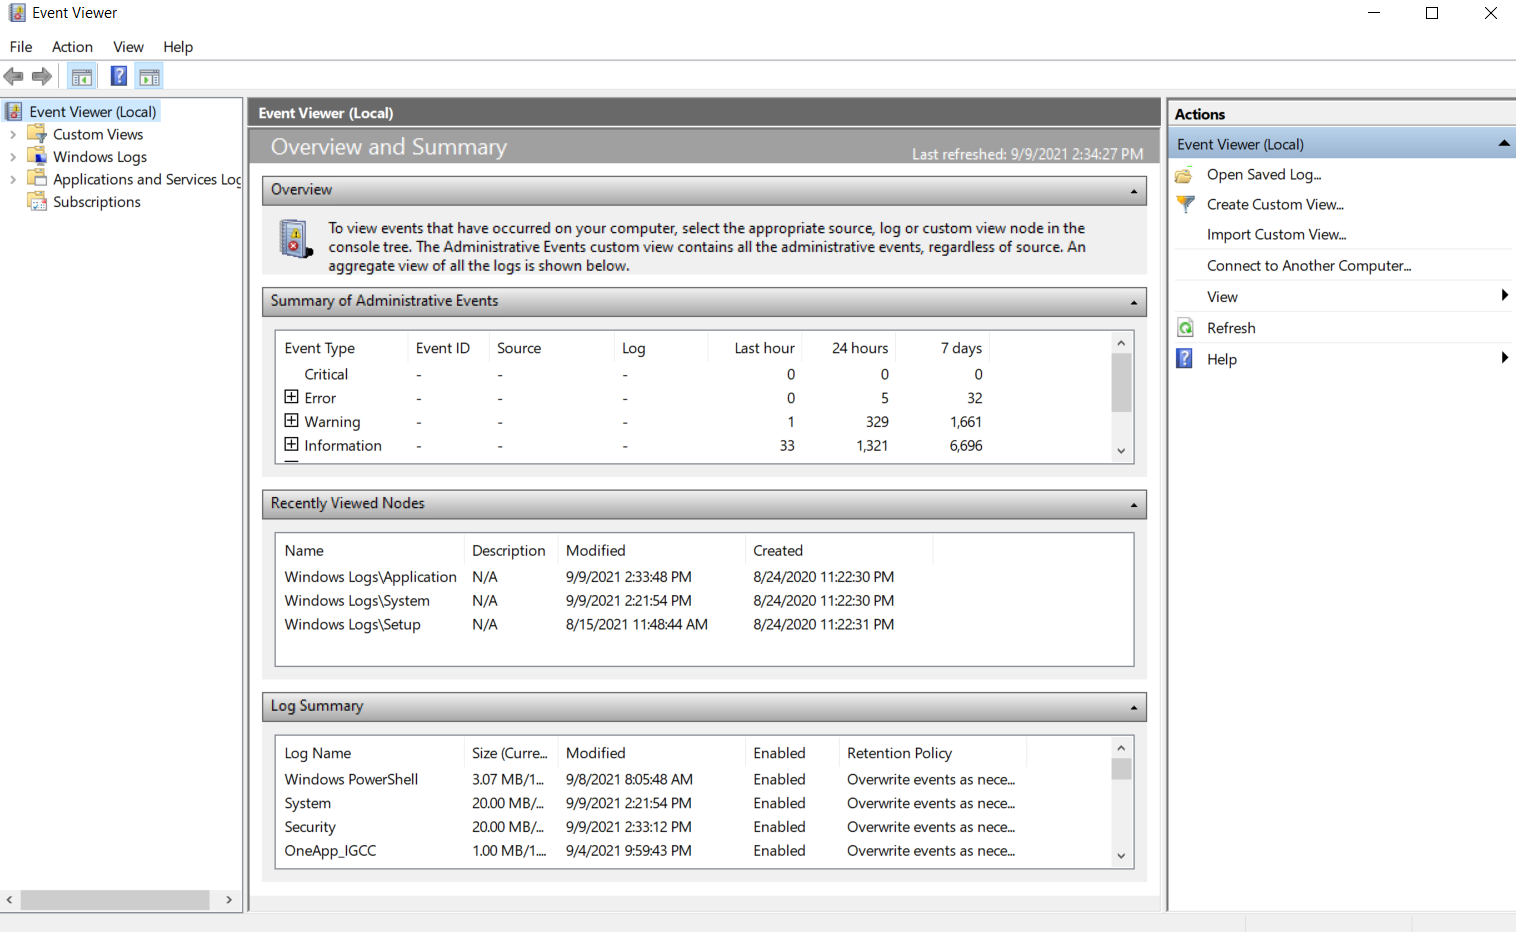
Task: Open the Action menu
Action: coord(72,46)
